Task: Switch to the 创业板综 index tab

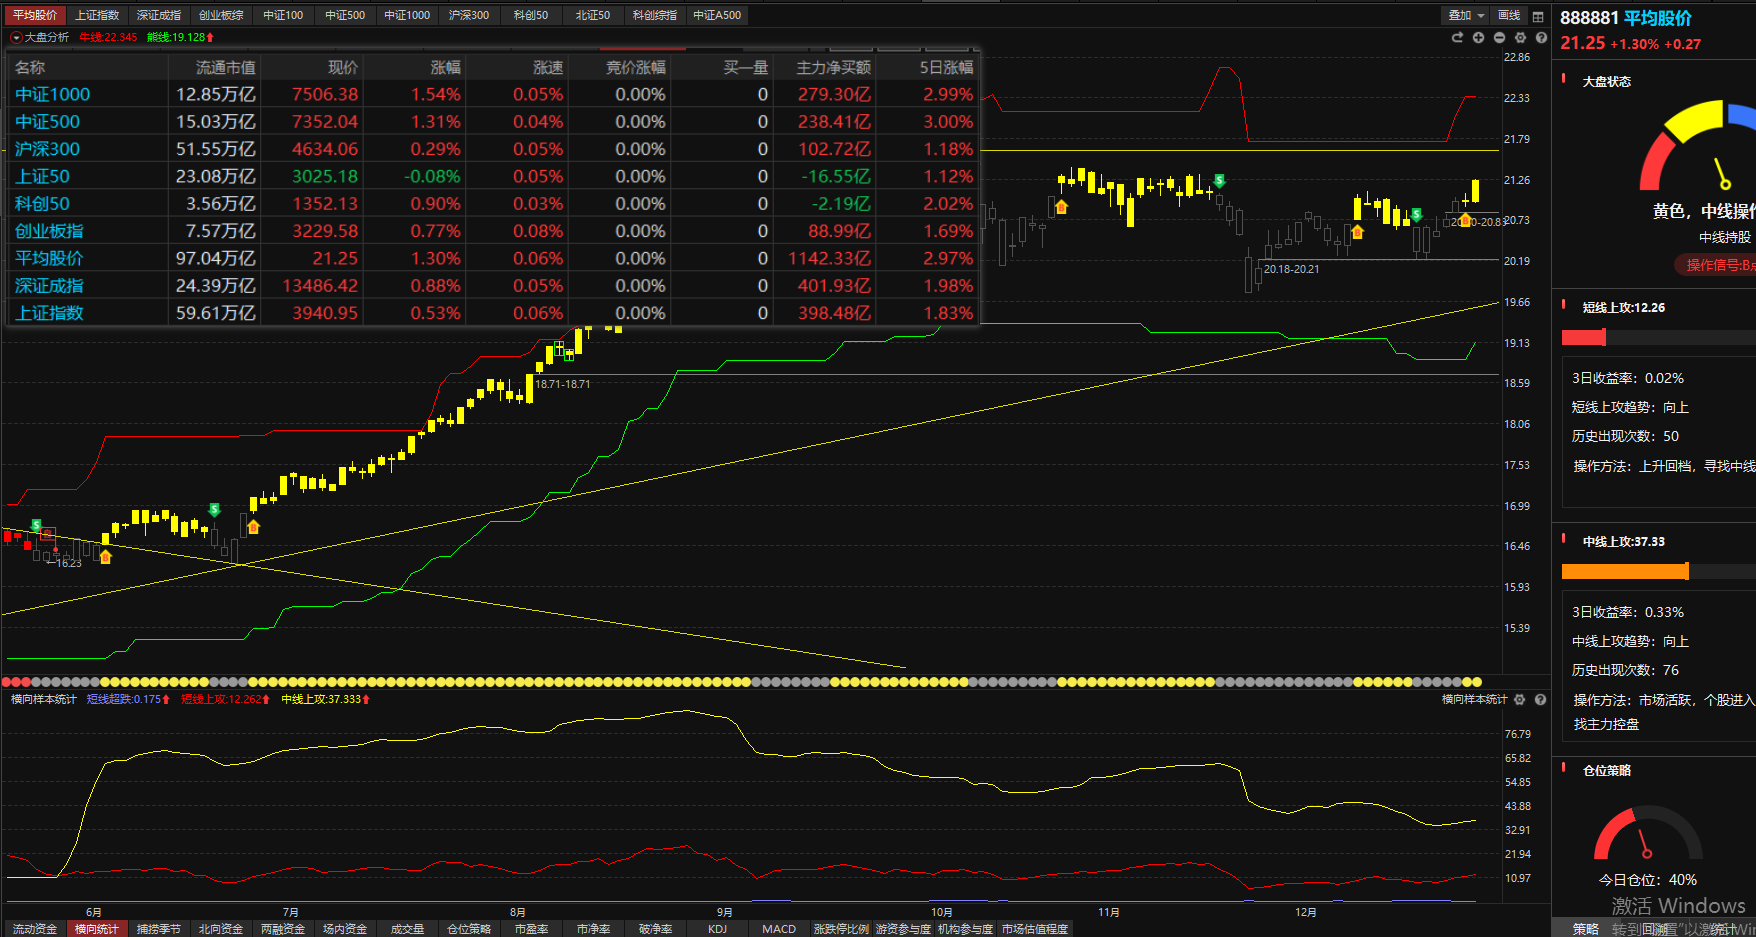Action: [221, 16]
